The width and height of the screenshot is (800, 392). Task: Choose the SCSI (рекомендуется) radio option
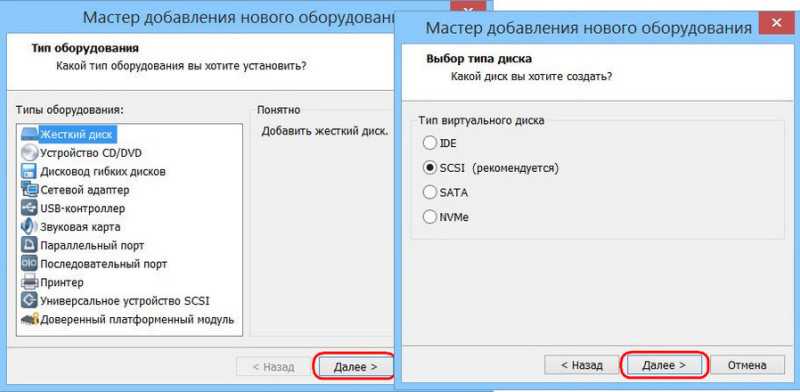[430, 168]
